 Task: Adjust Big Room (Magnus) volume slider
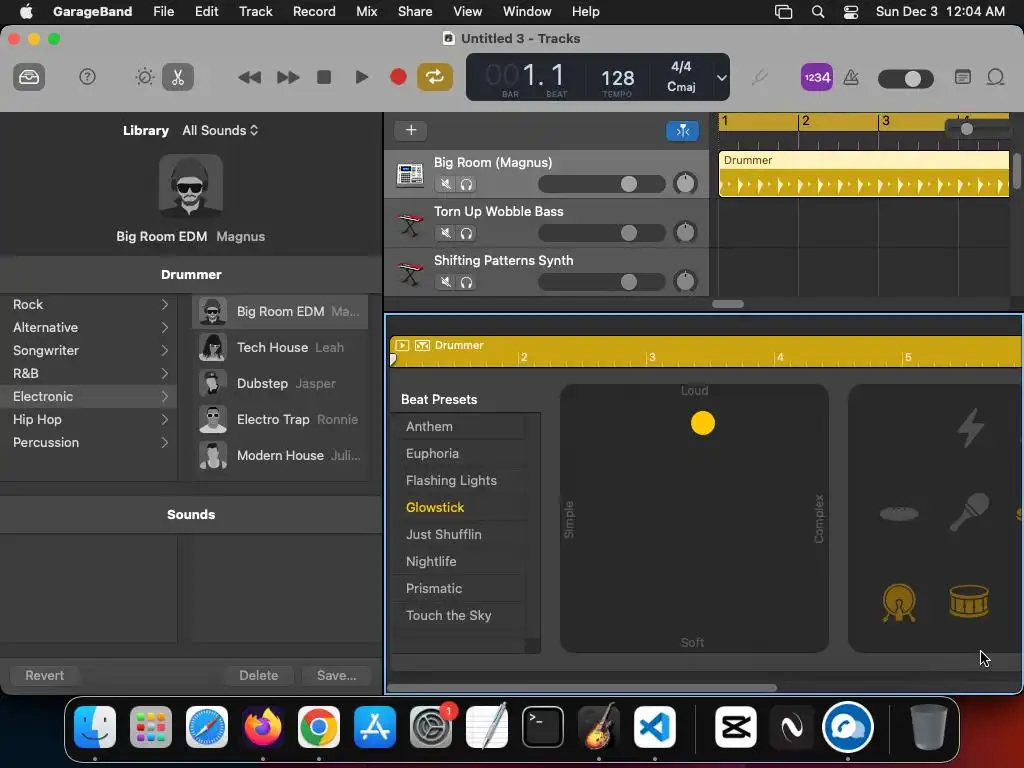[x=601, y=184]
